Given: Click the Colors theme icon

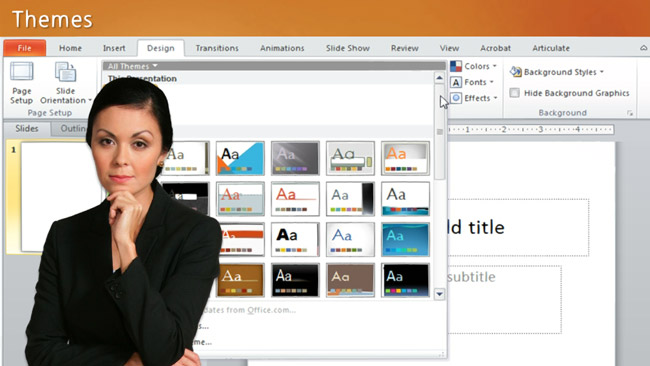Looking at the screenshot, I should (x=456, y=66).
